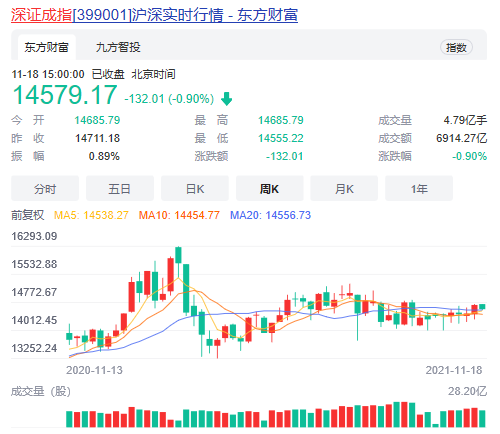Click the 2021-11-18 end date label
The height and width of the screenshot is (434, 500).
pyautogui.click(x=454, y=370)
